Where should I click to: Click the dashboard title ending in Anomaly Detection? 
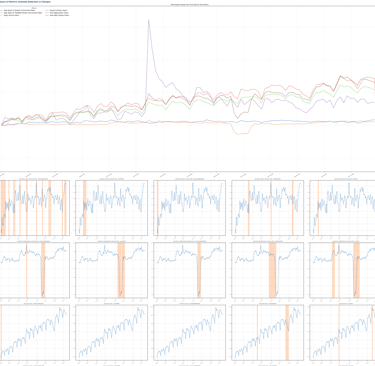(x=25, y=2)
